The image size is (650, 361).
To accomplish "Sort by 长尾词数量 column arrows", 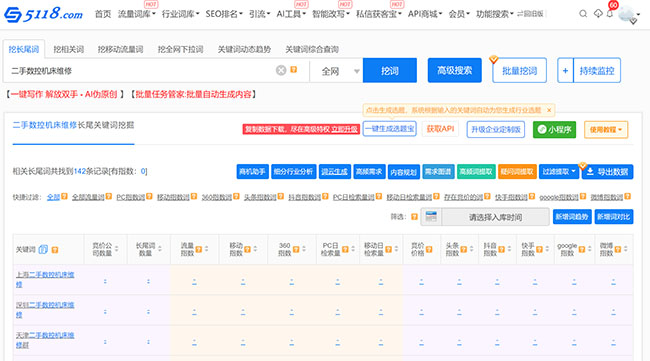I will (160, 249).
